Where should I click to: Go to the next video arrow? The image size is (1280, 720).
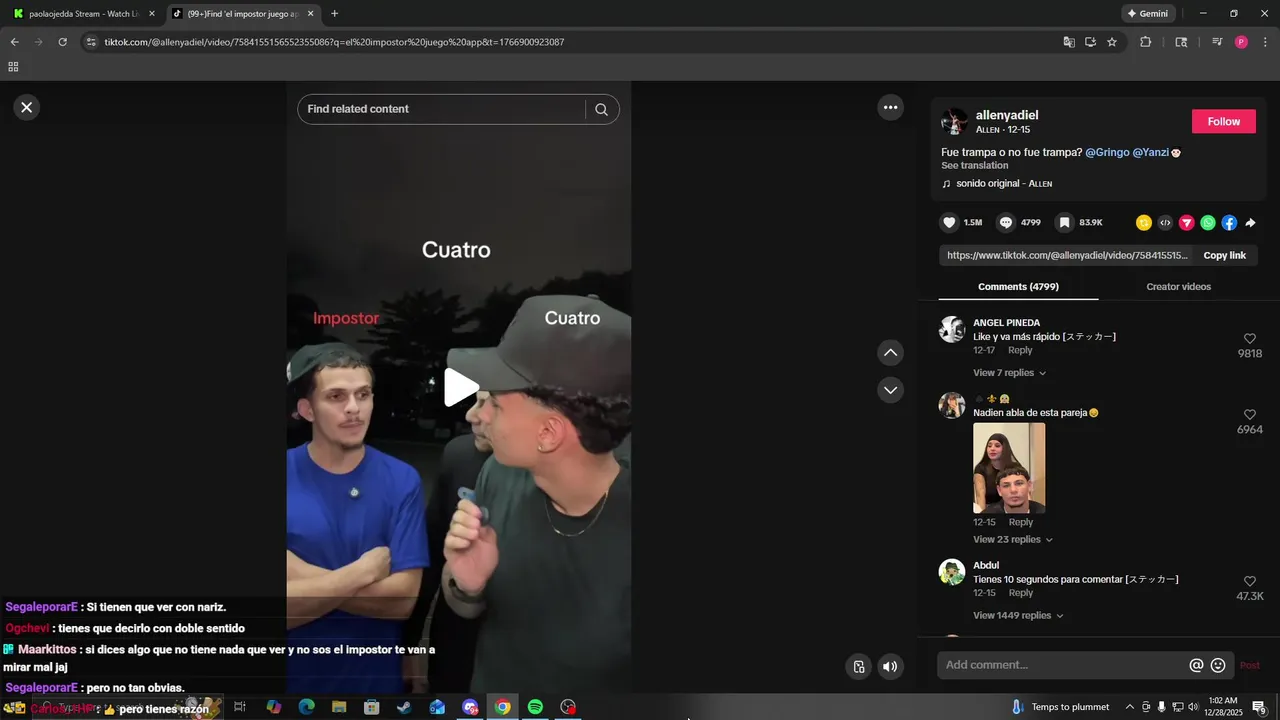tap(890, 390)
